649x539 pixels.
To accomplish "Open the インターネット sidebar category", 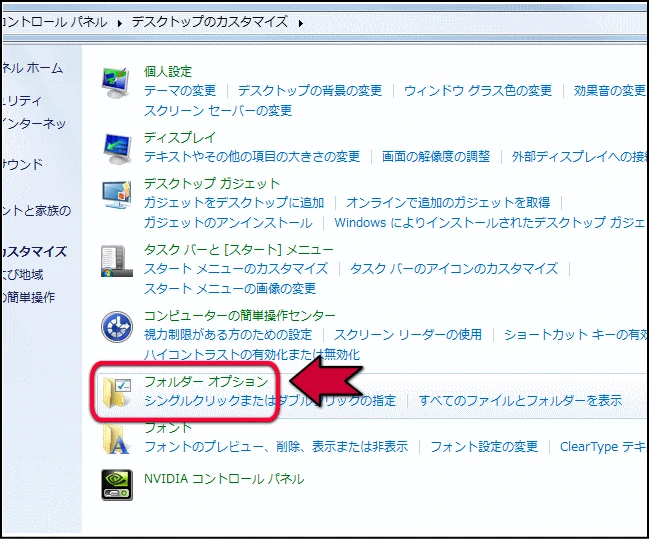I will (34, 123).
